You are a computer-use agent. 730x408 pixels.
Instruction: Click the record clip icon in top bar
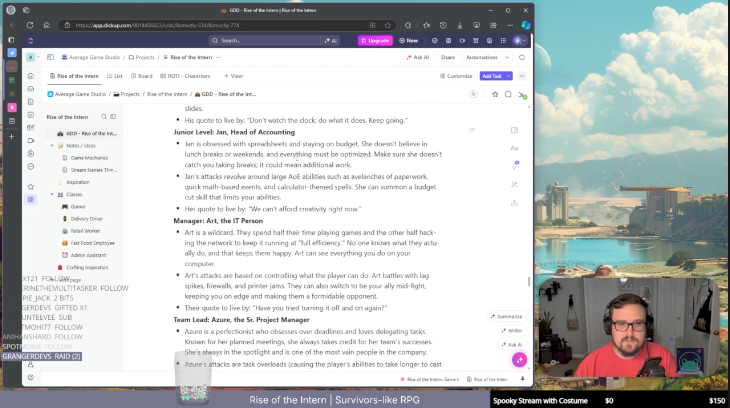click(x=462, y=41)
